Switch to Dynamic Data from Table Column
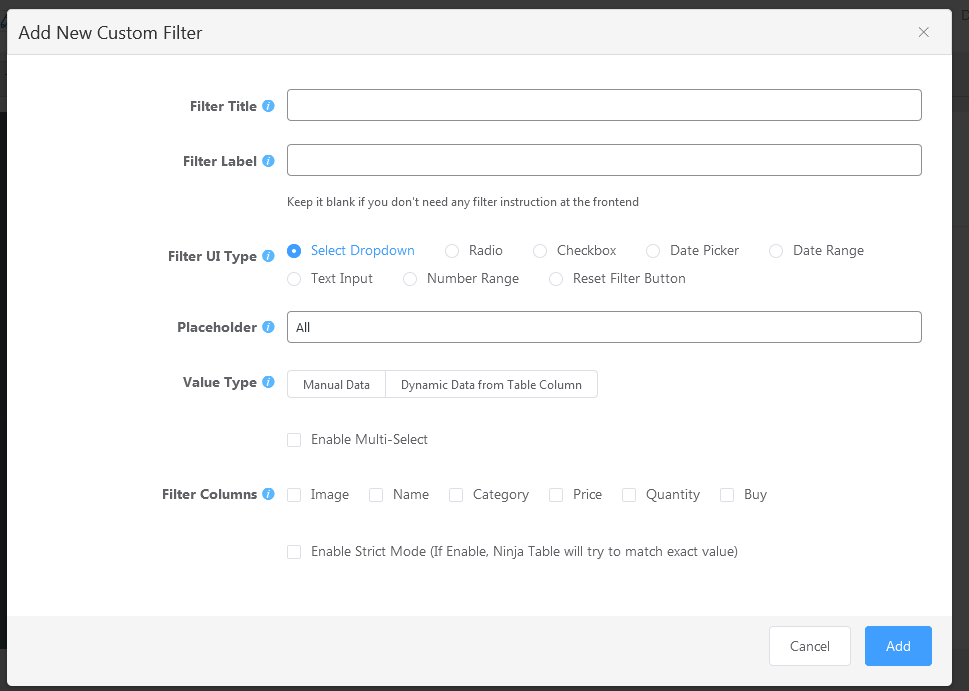This screenshot has height=691, width=969. pos(491,384)
